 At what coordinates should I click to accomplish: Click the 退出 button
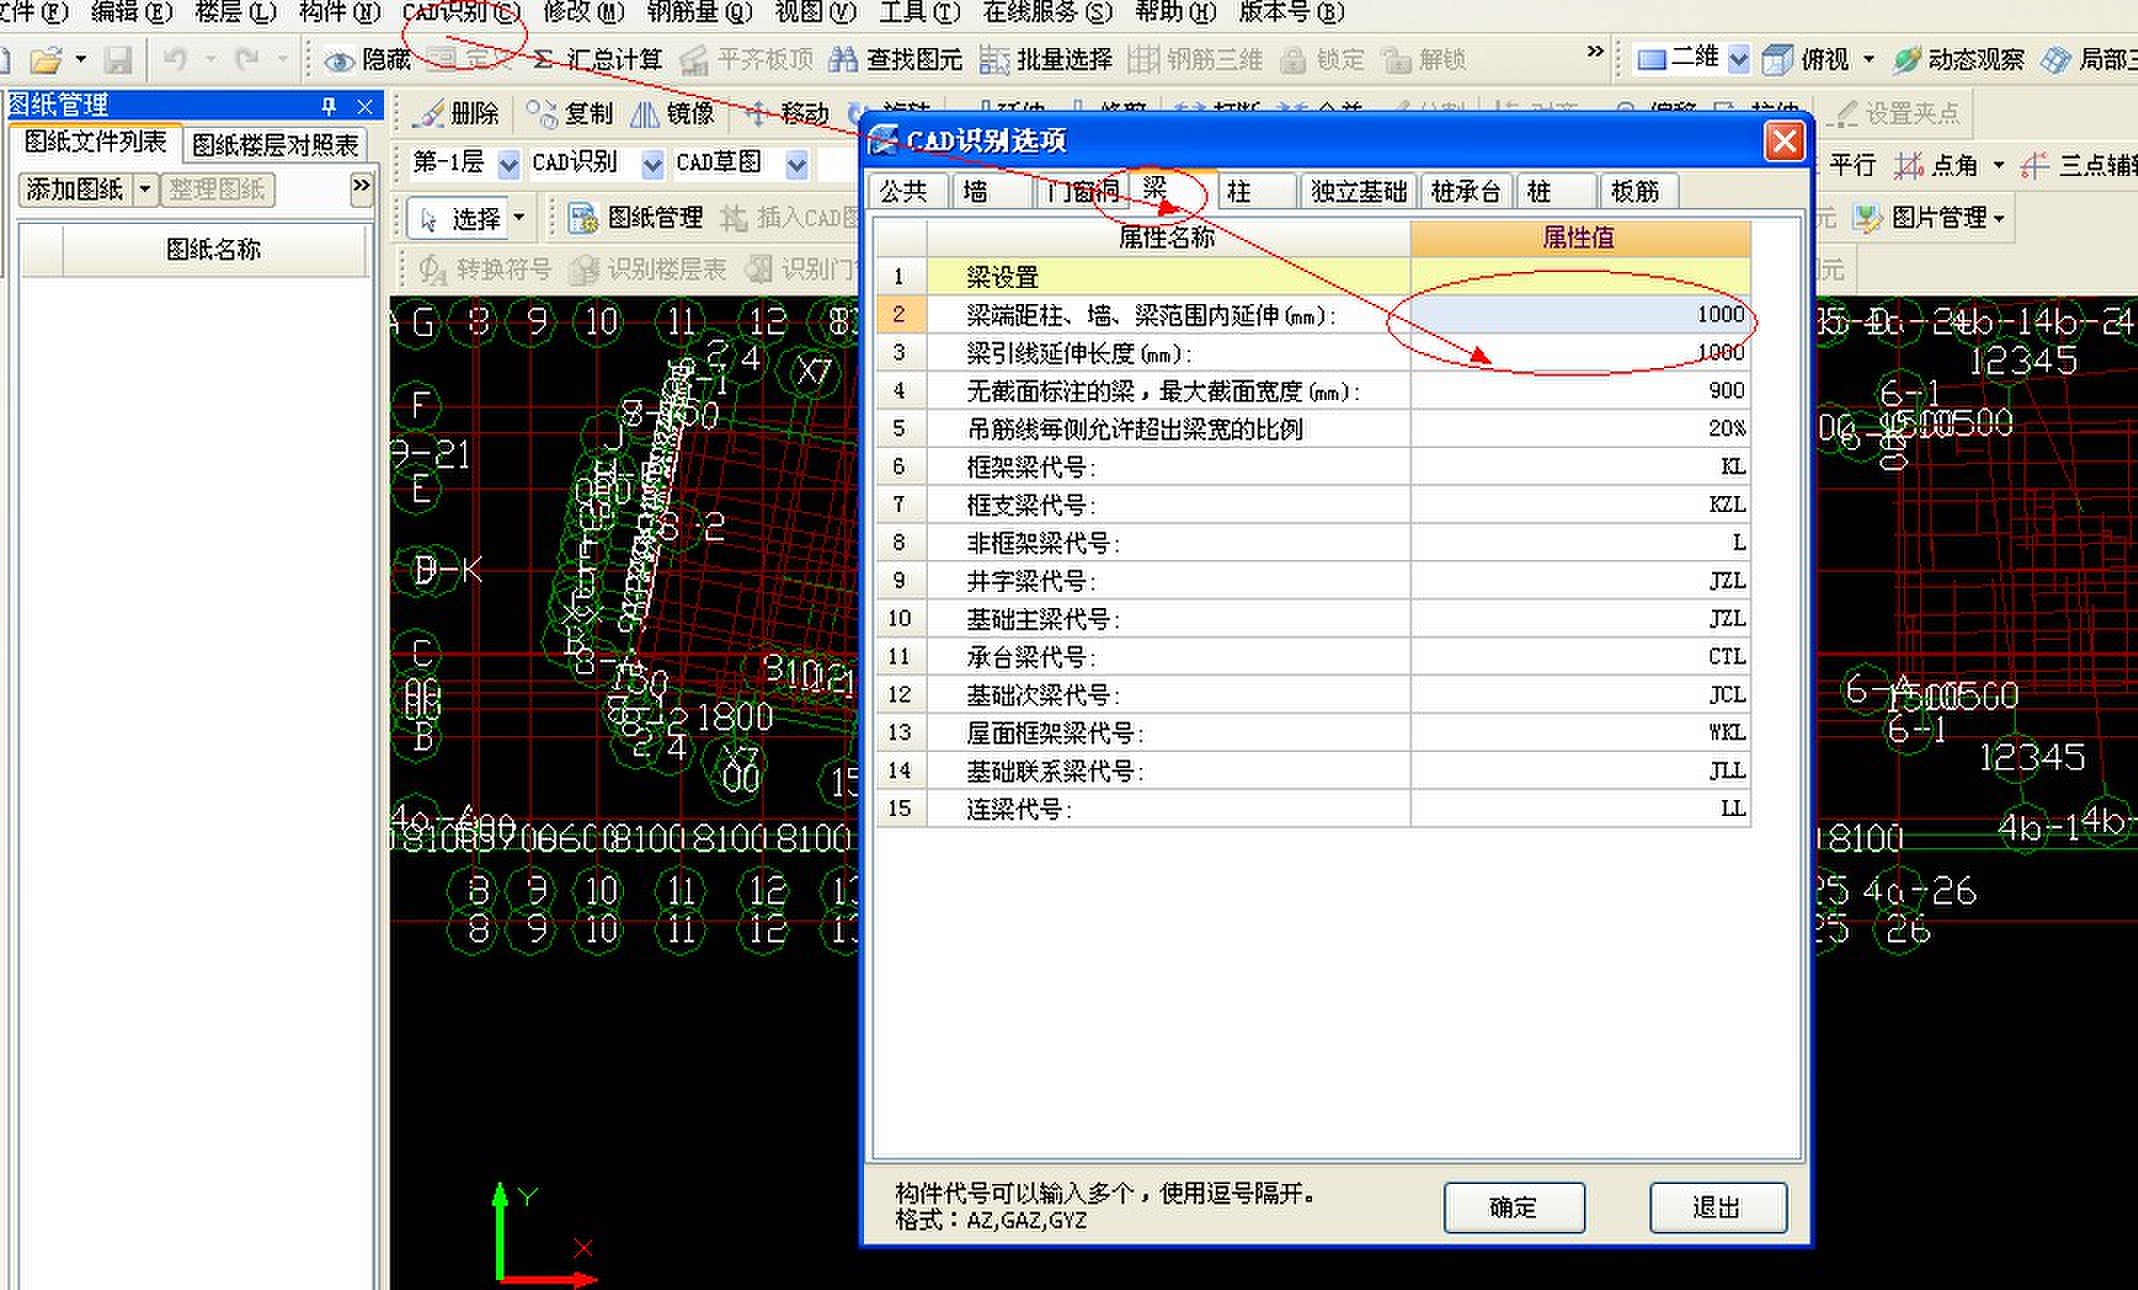click(1718, 1208)
